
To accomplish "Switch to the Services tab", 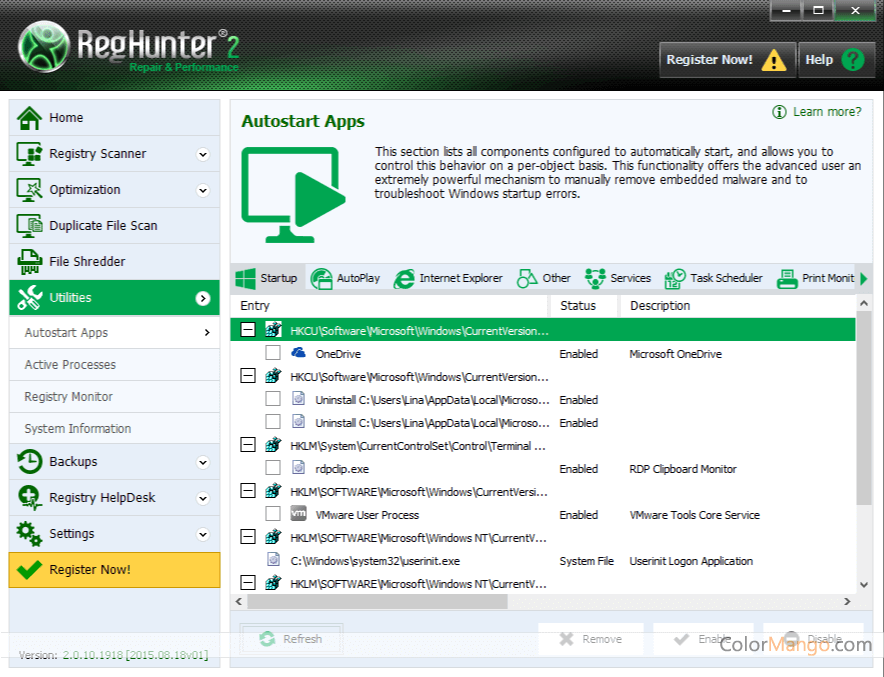I will coord(618,278).
